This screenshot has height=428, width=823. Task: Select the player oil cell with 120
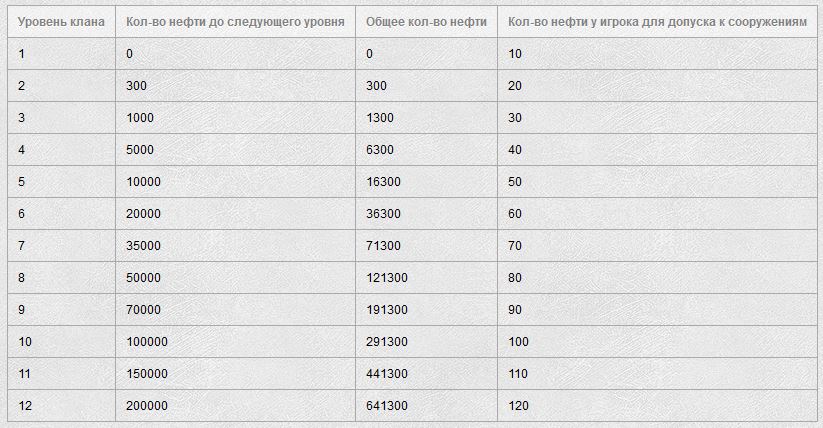(x=657, y=405)
